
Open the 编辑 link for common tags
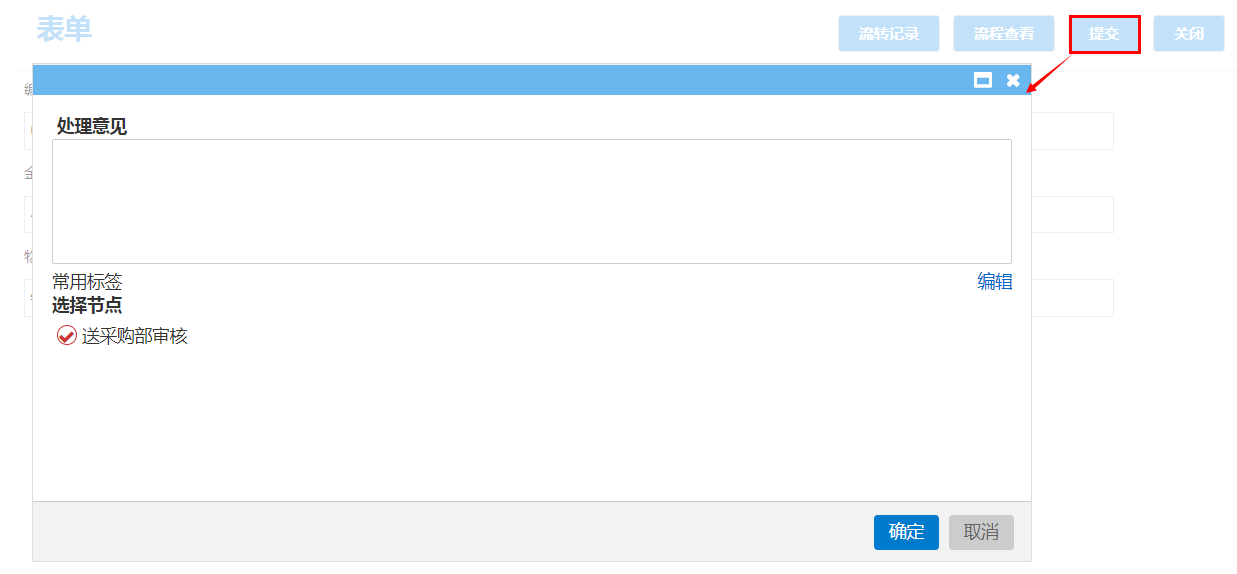point(994,282)
